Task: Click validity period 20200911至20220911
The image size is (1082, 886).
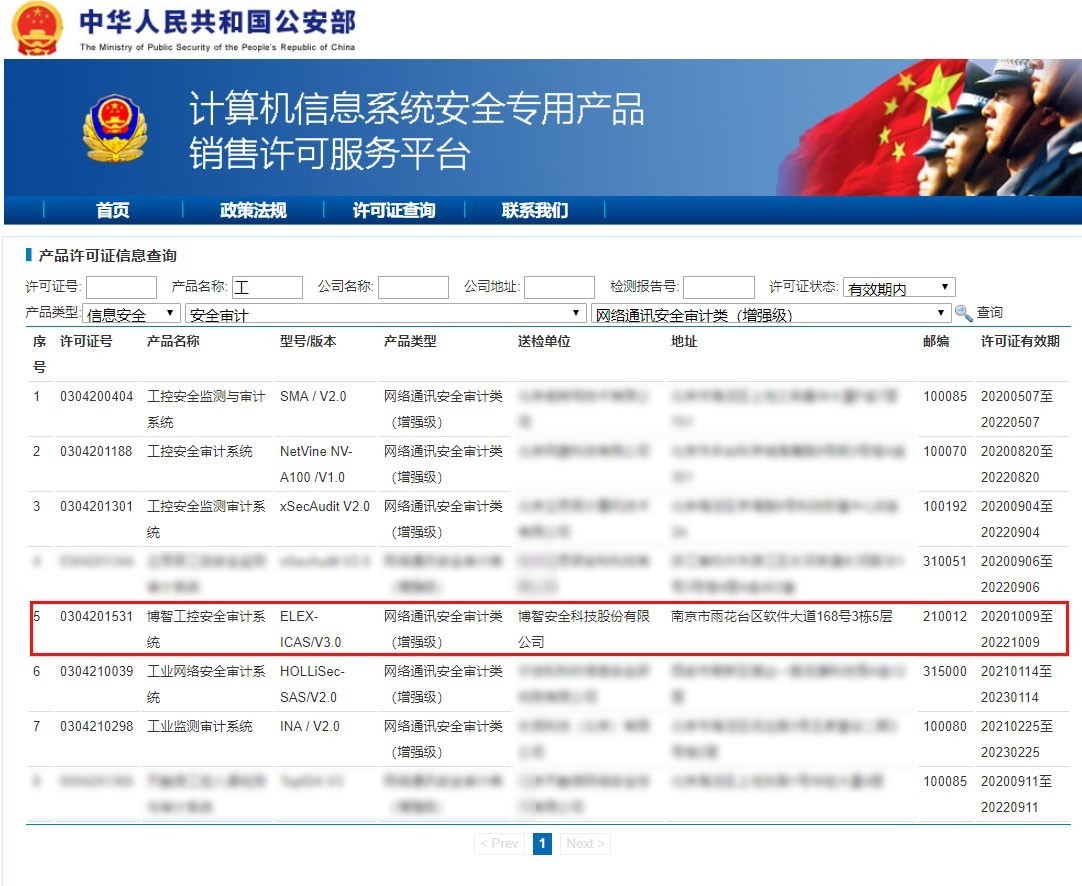Action: coord(1017,794)
